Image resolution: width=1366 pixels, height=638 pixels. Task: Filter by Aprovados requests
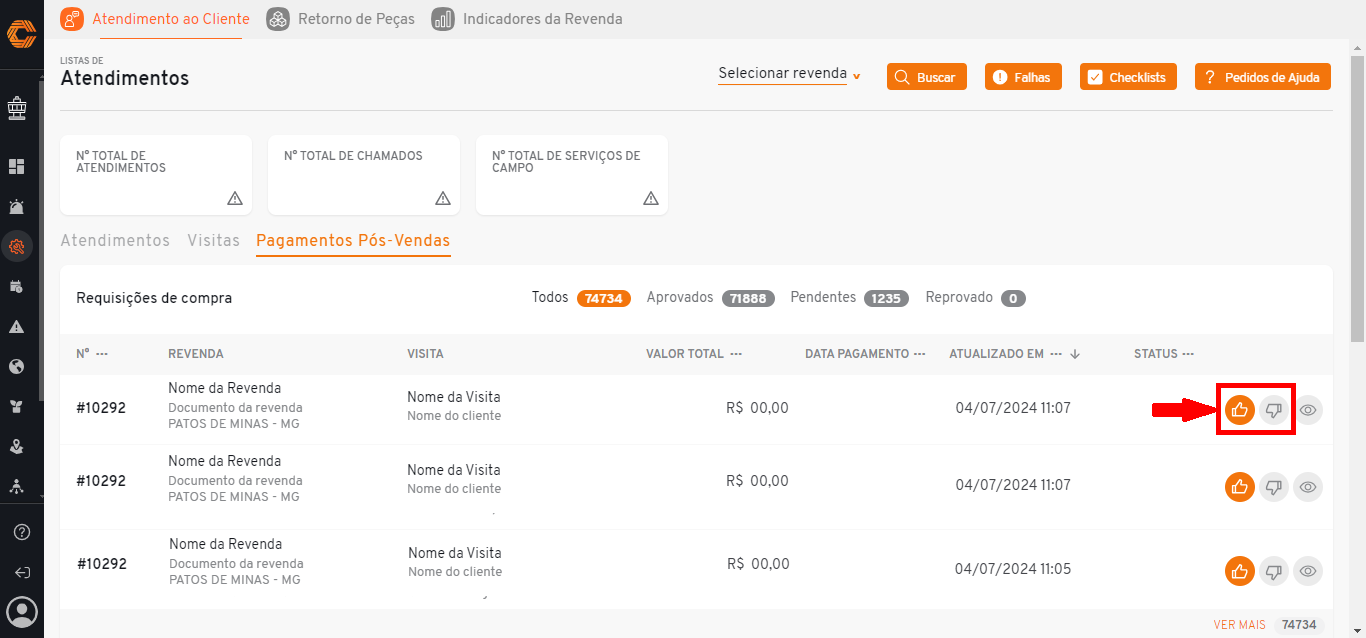click(711, 298)
